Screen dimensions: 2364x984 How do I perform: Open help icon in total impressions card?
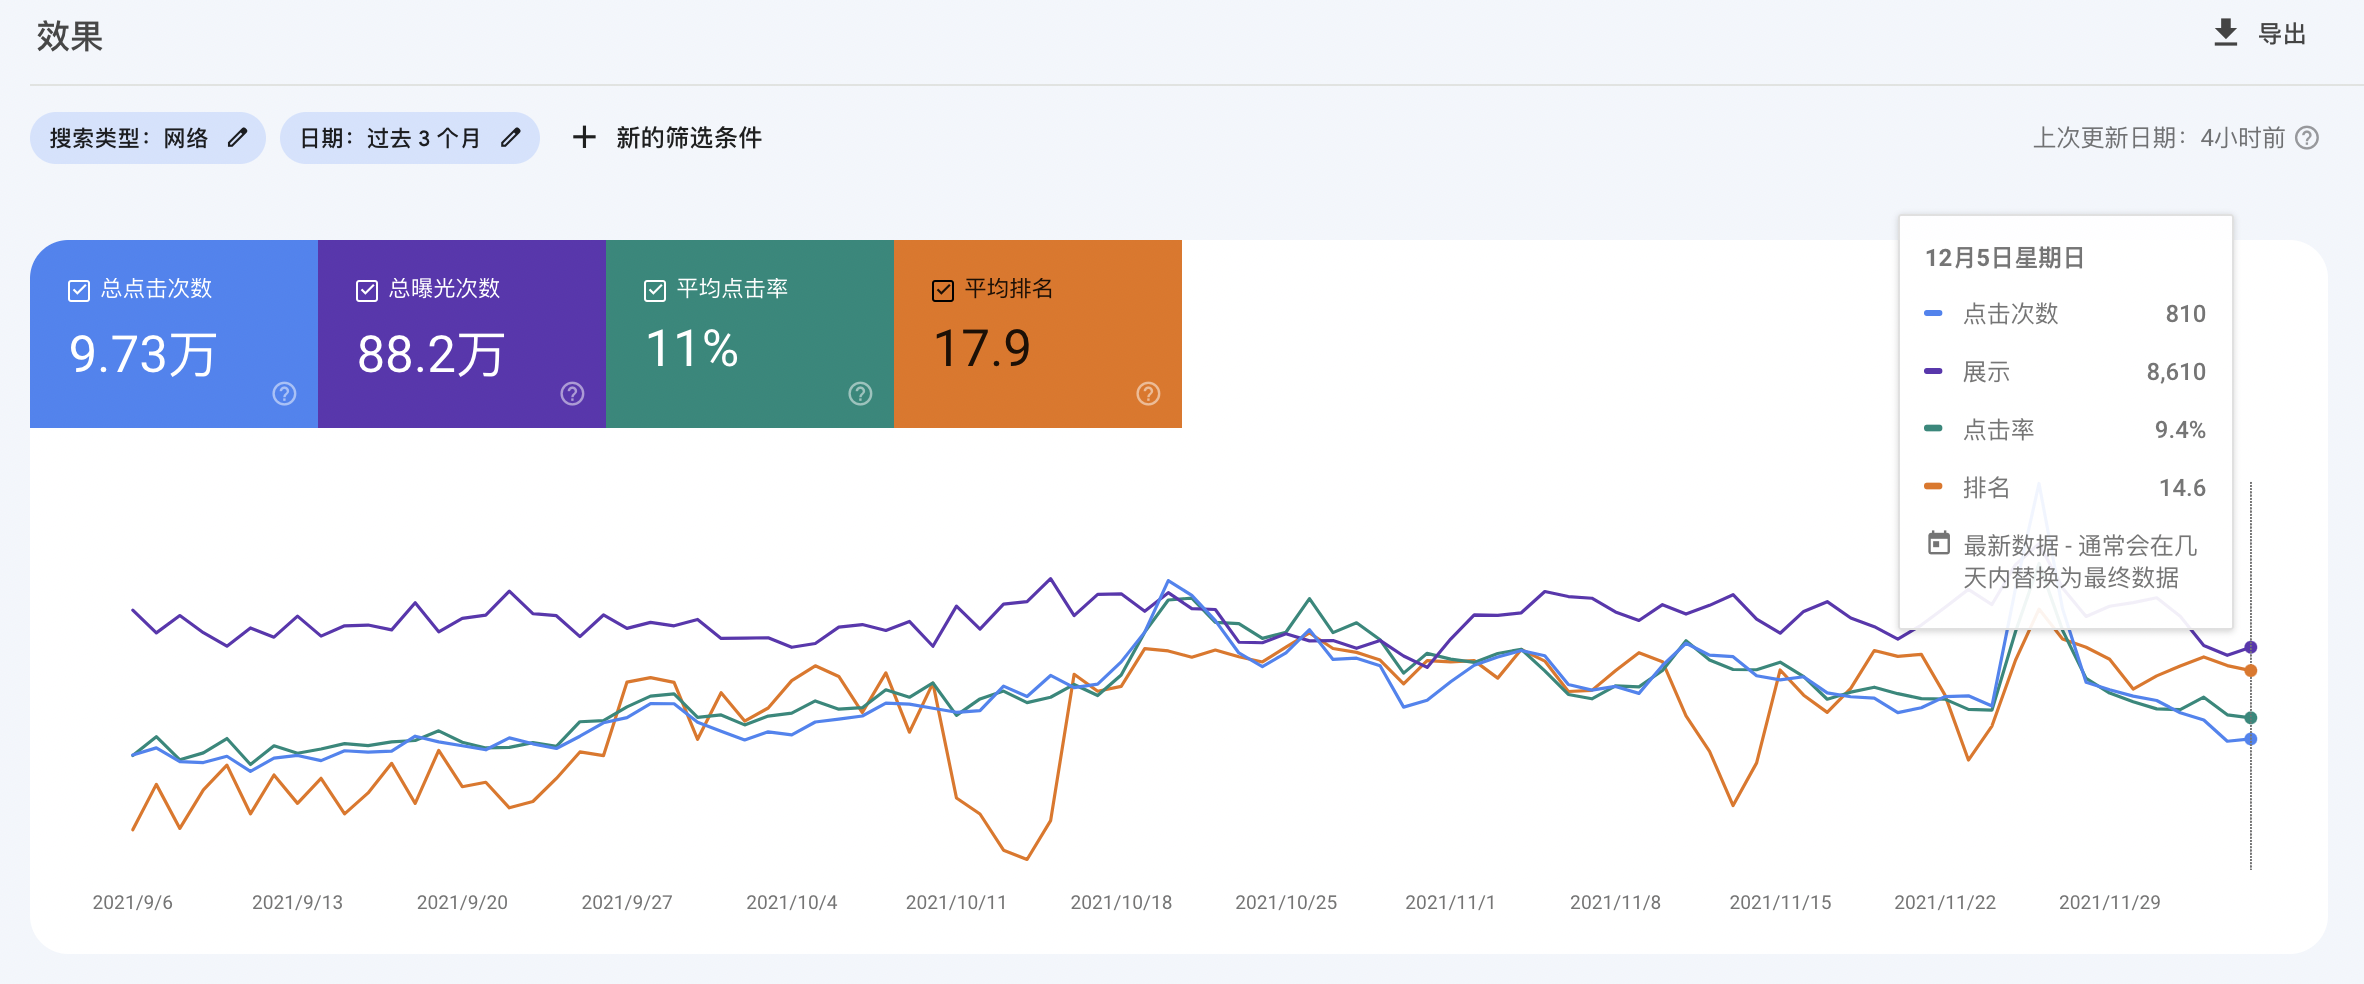573,394
